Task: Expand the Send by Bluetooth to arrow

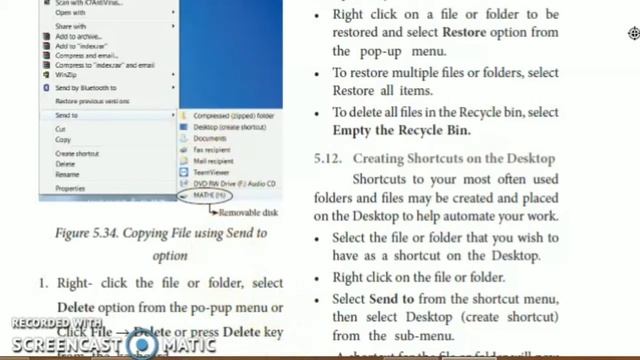Action: click(x=173, y=88)
